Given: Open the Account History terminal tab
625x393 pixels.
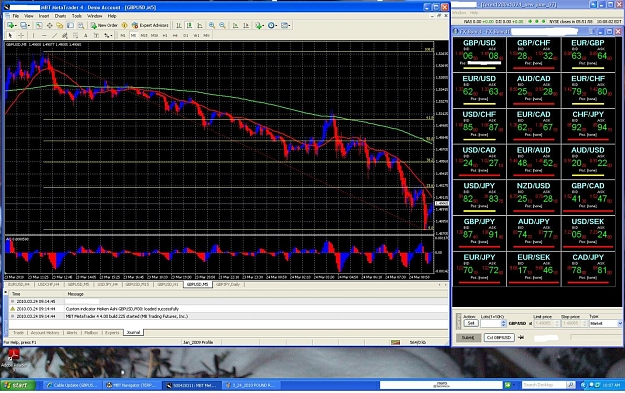Looking at the screenshot, I should pos(45,332).
